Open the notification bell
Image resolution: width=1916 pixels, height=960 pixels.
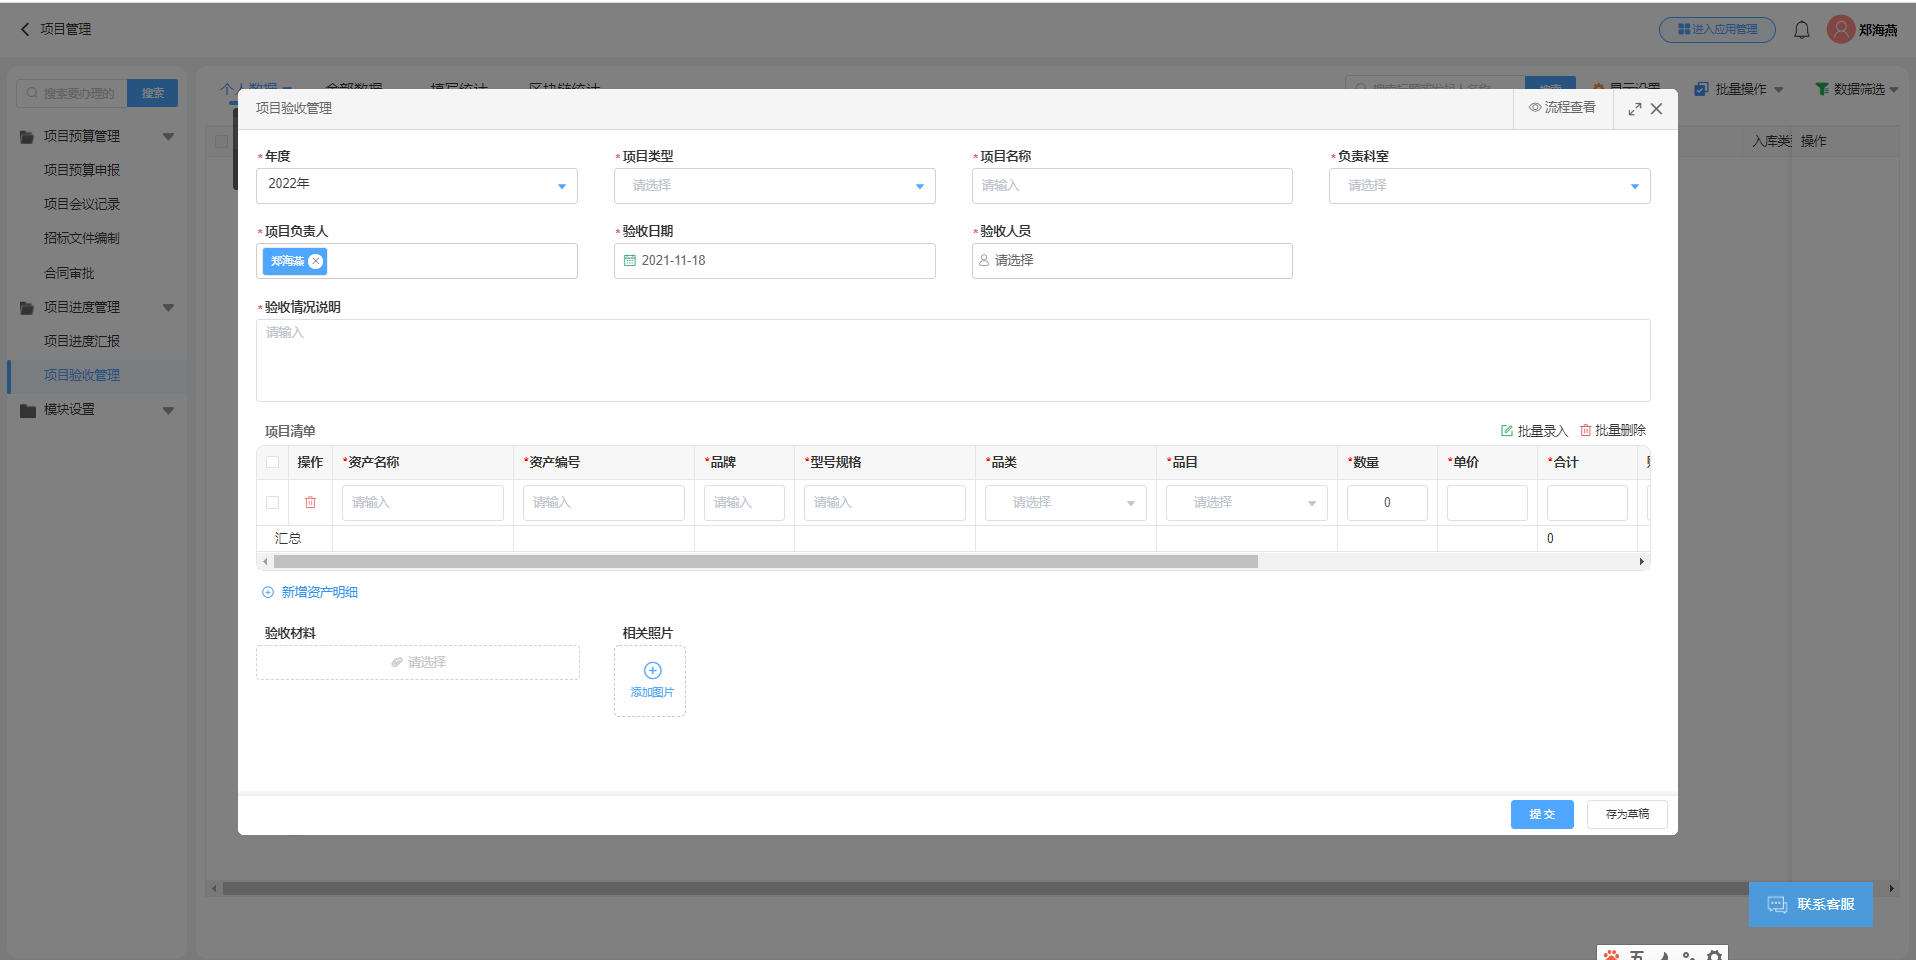click(1801, 30)
